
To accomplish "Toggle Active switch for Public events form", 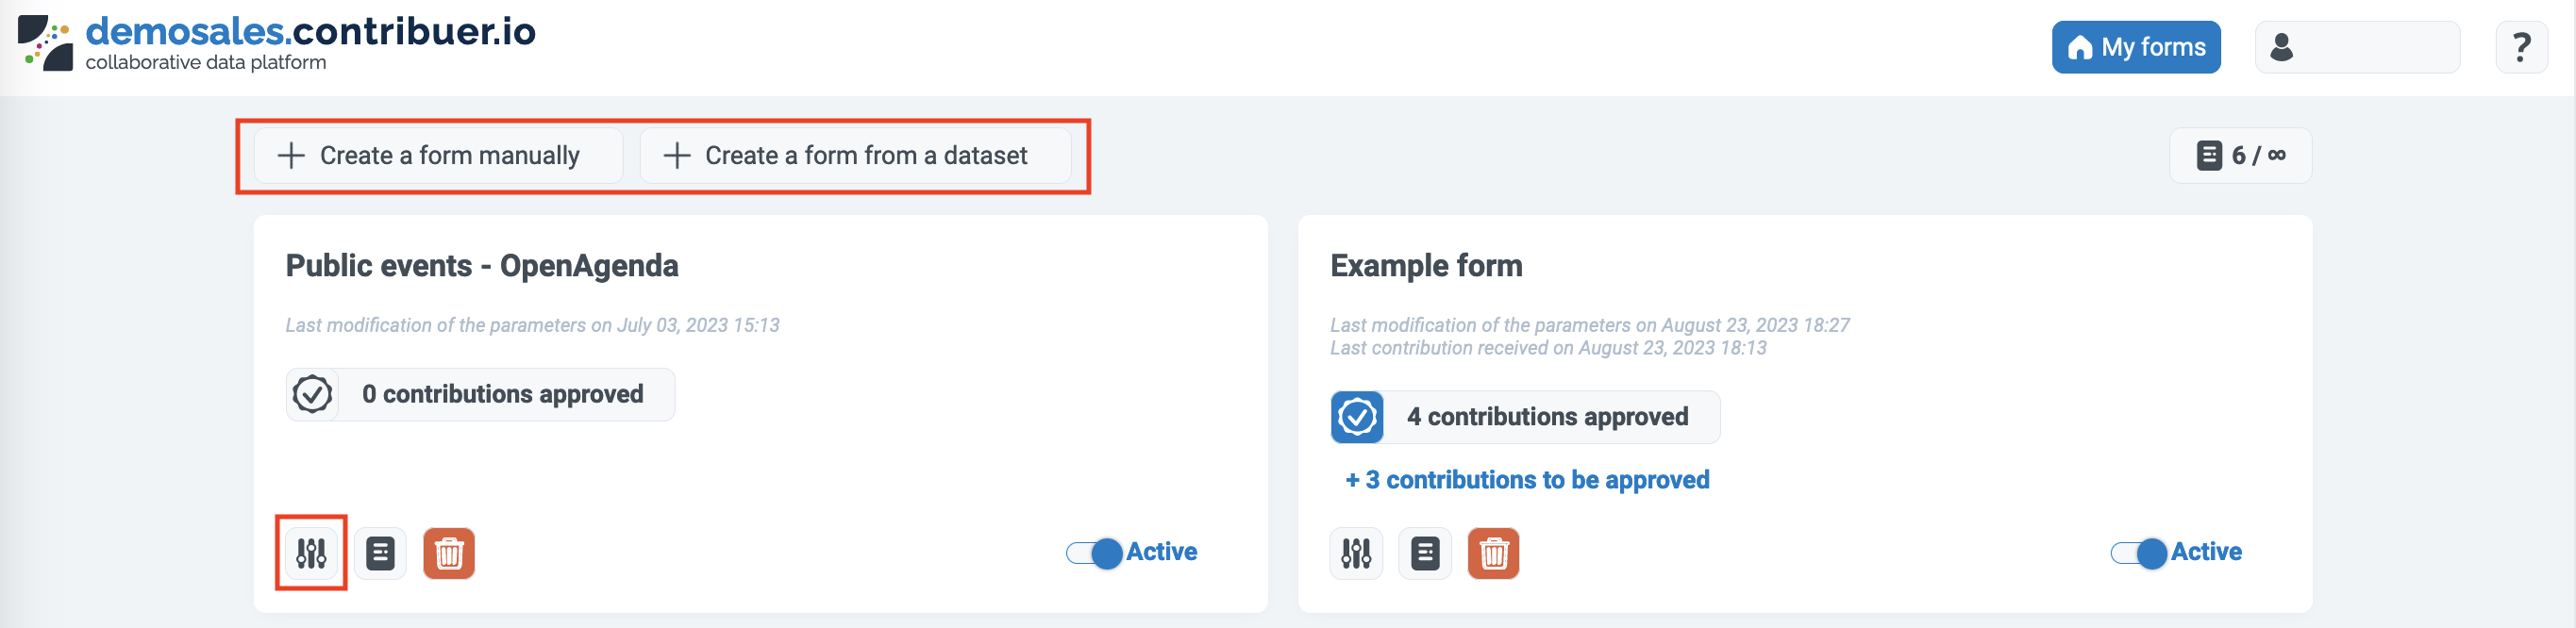I will point(1095,553).
